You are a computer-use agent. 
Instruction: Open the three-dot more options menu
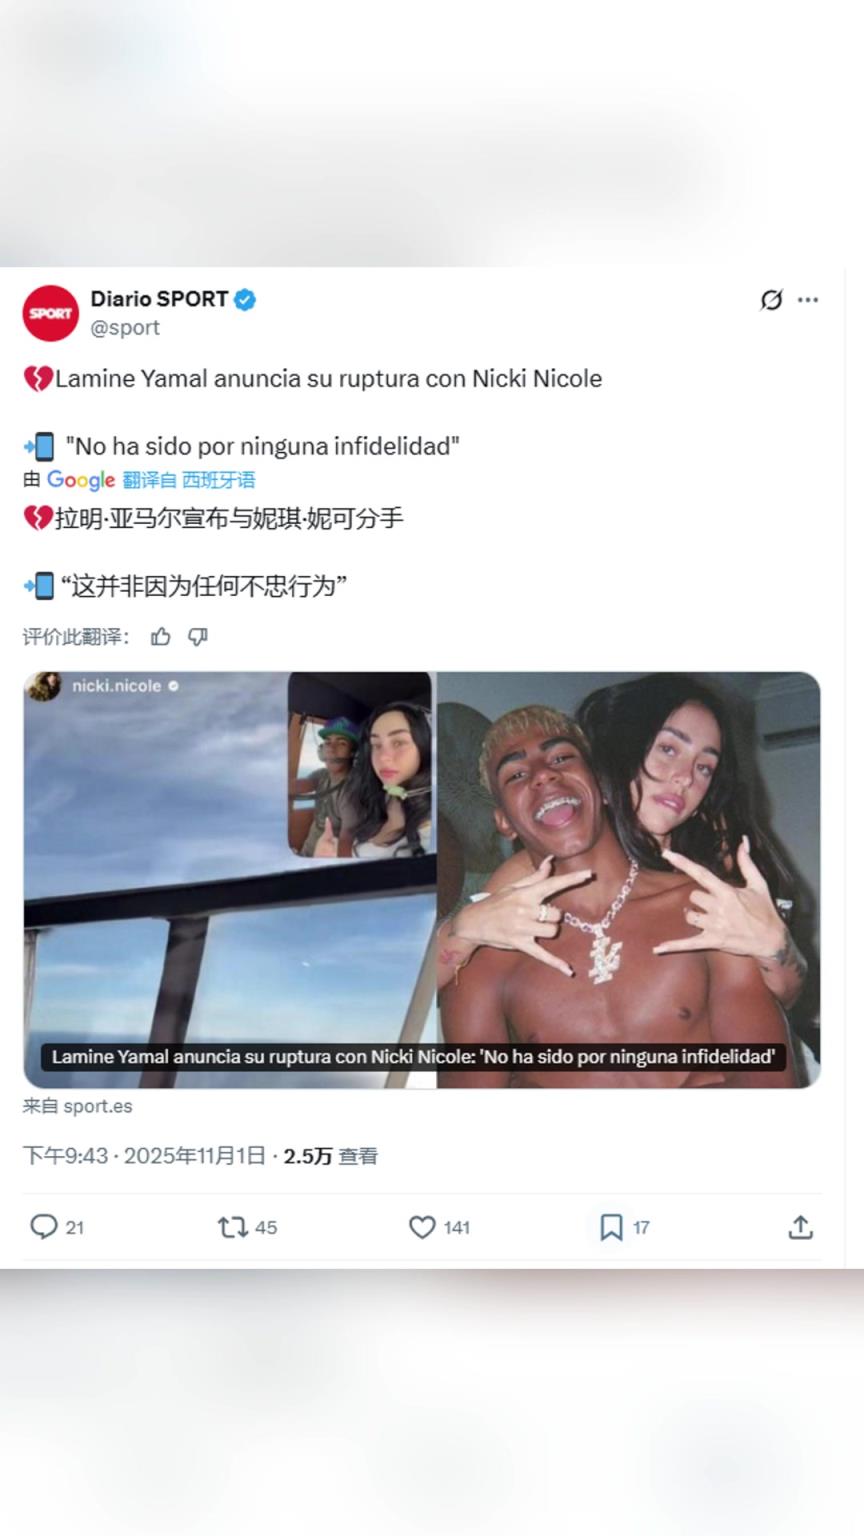(808, 300)
